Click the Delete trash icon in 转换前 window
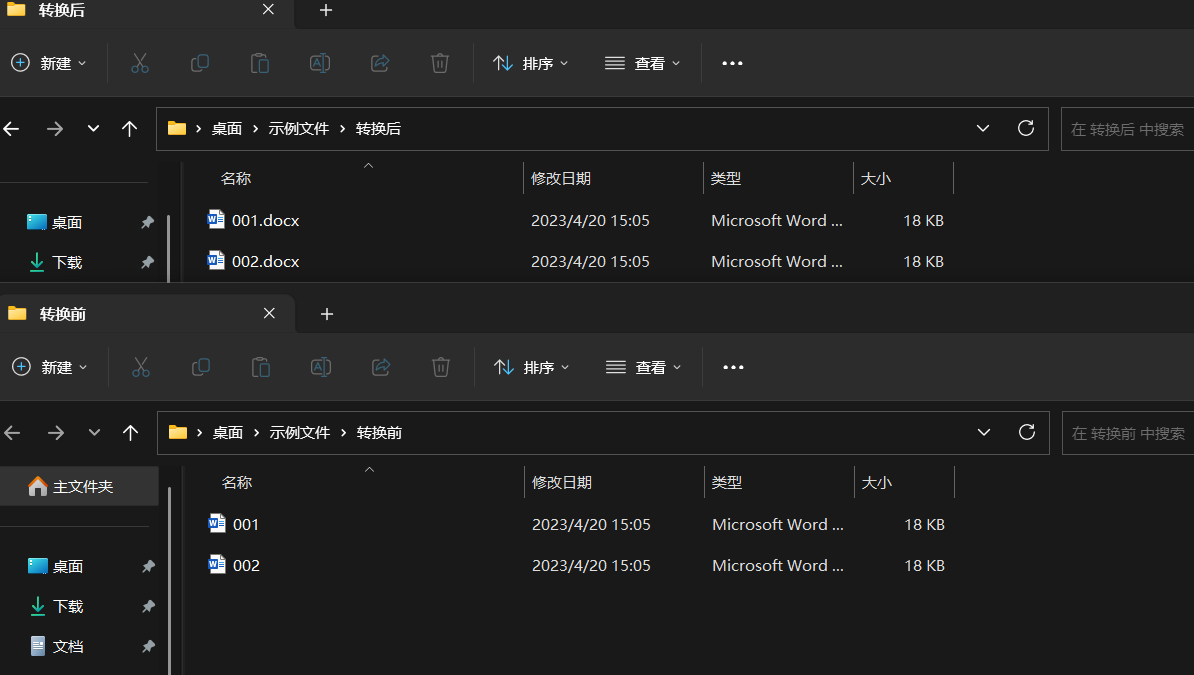 pos(441,367)
